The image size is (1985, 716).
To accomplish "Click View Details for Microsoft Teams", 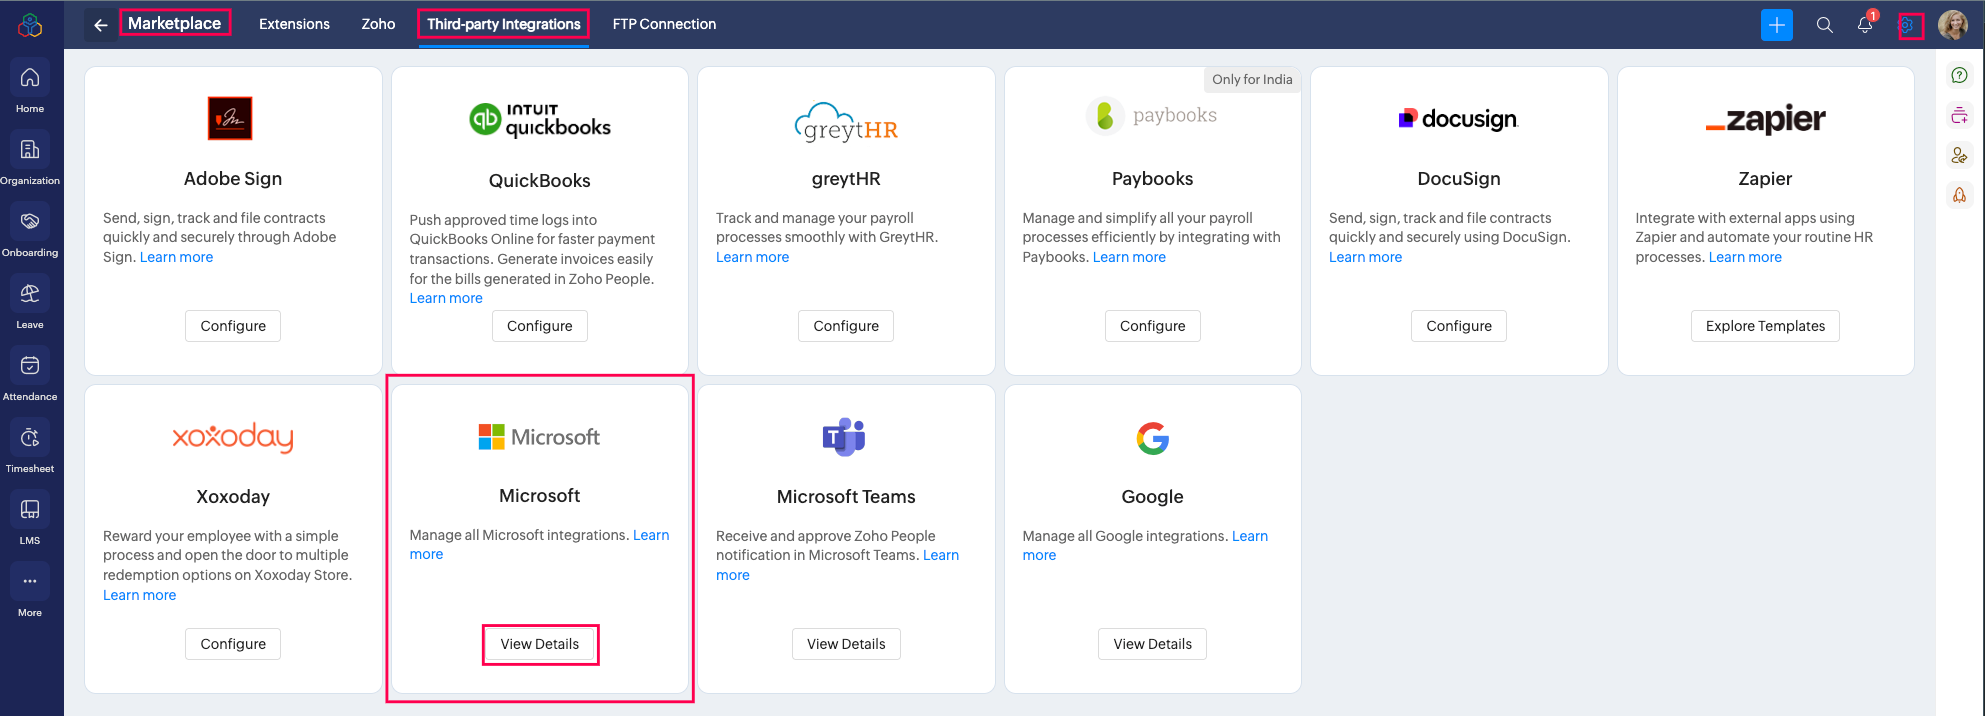I will tap(846, 644).
